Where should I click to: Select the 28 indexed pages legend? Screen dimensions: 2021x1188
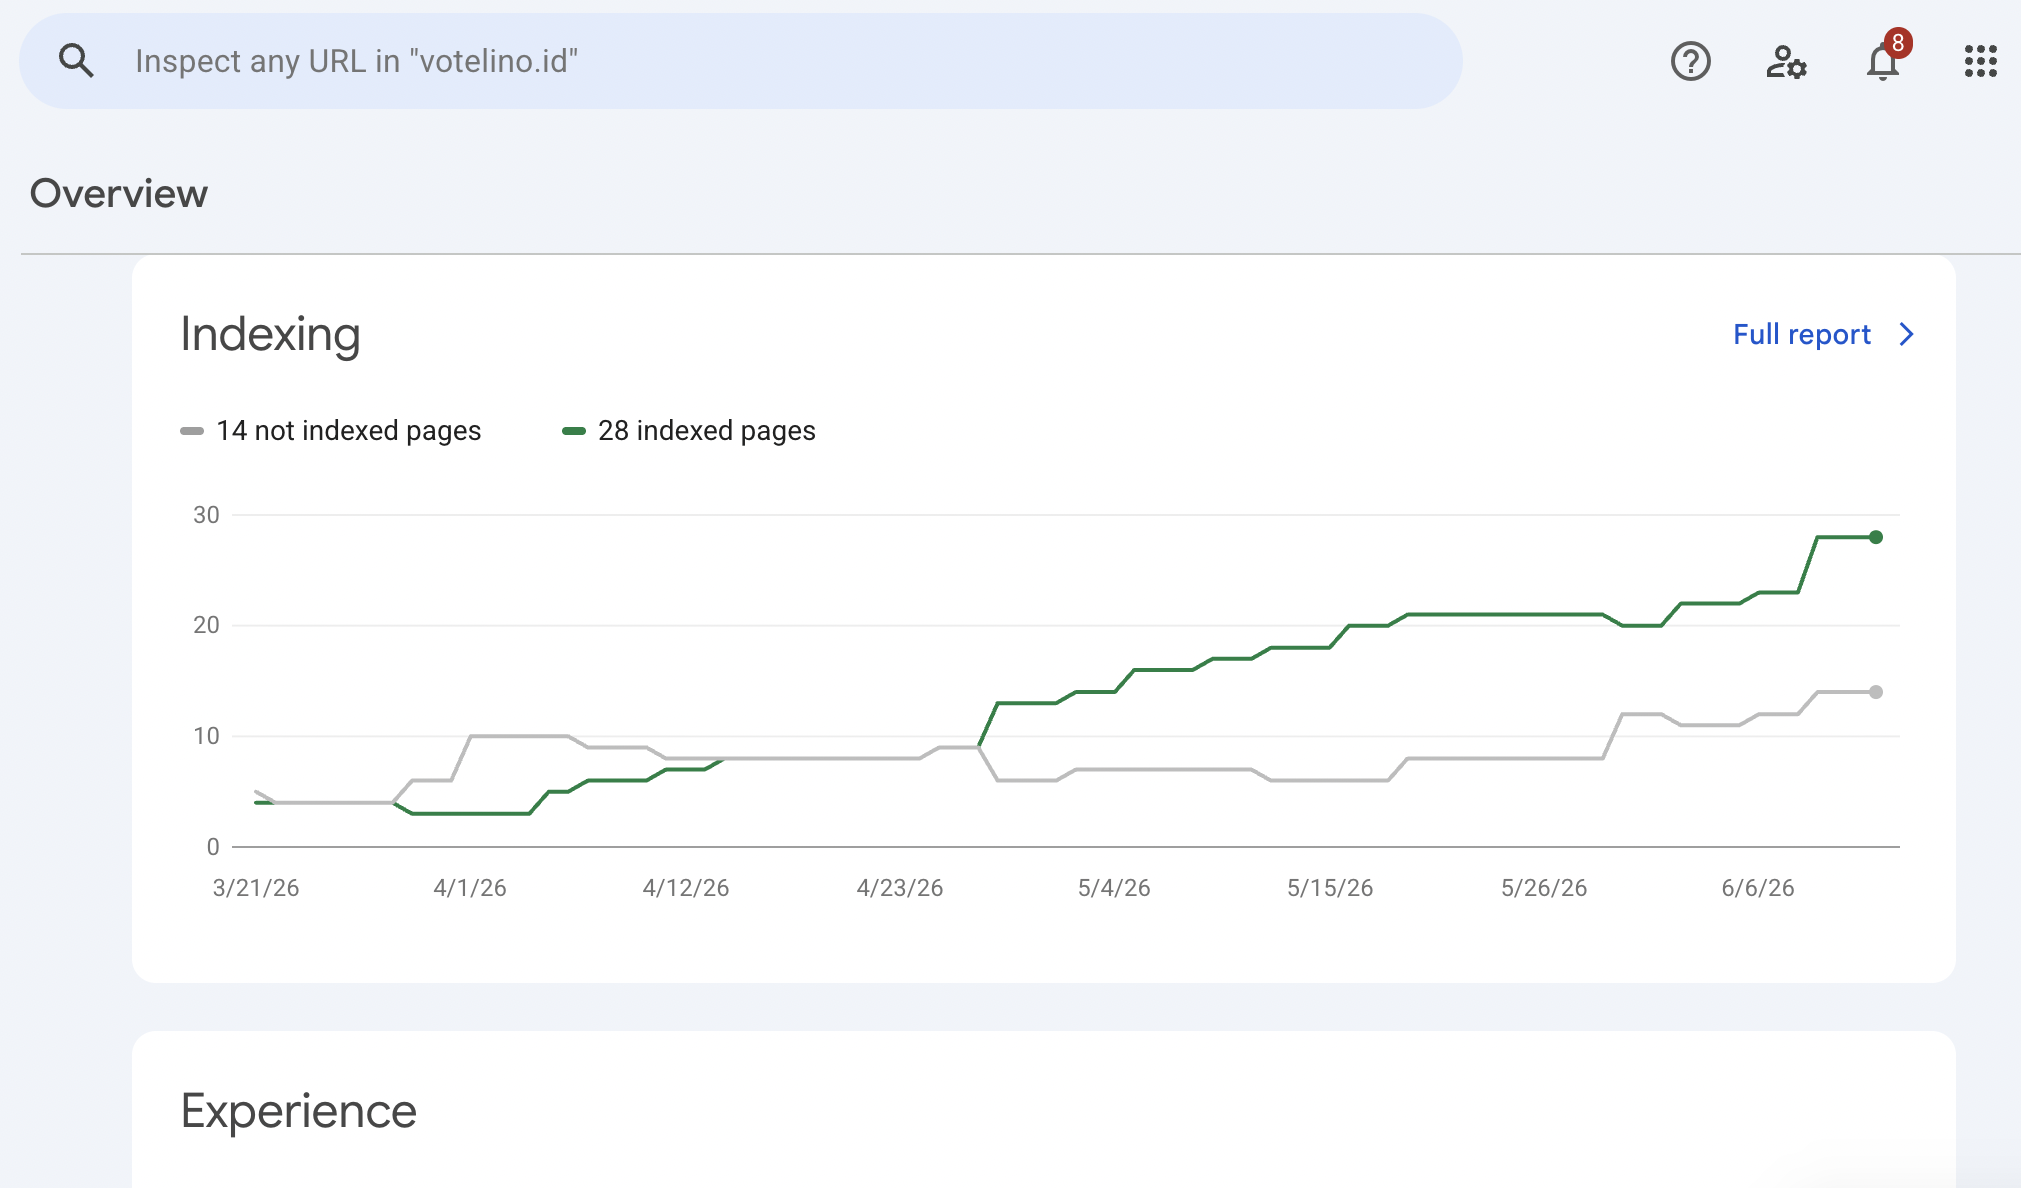(706, 431)
